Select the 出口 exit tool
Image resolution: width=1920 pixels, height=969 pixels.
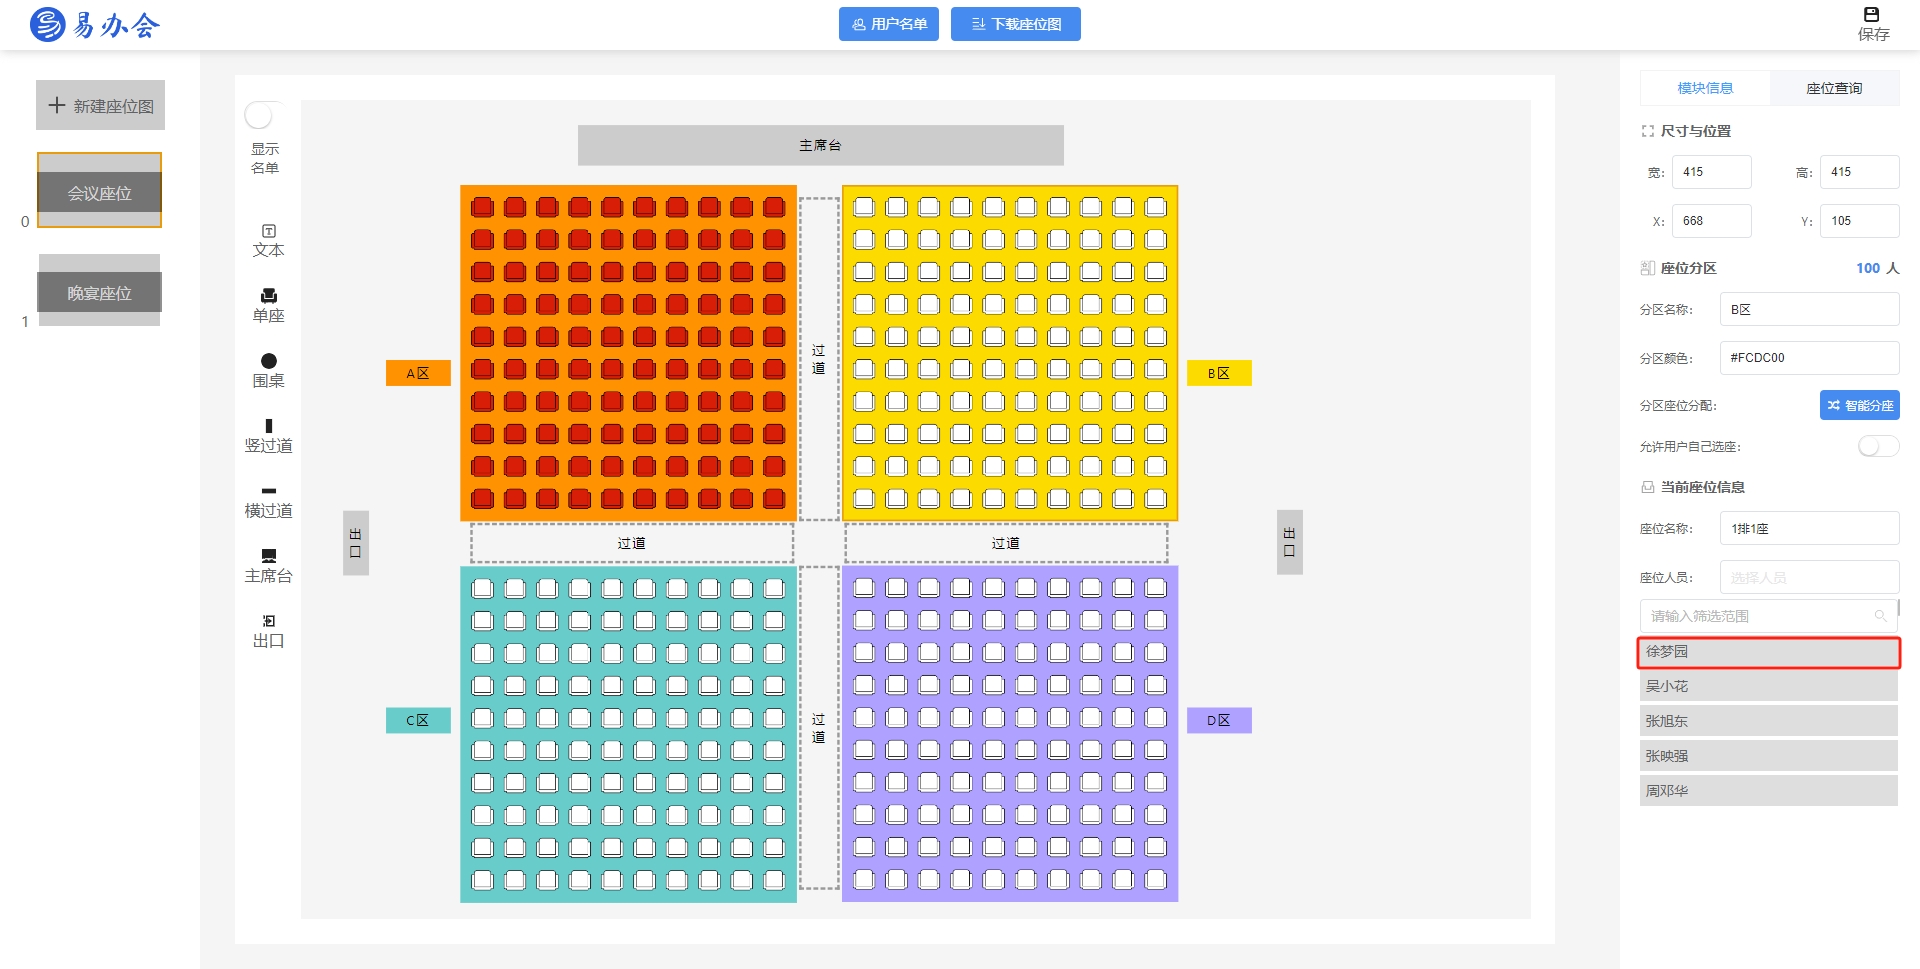click(x=268, y=630)
